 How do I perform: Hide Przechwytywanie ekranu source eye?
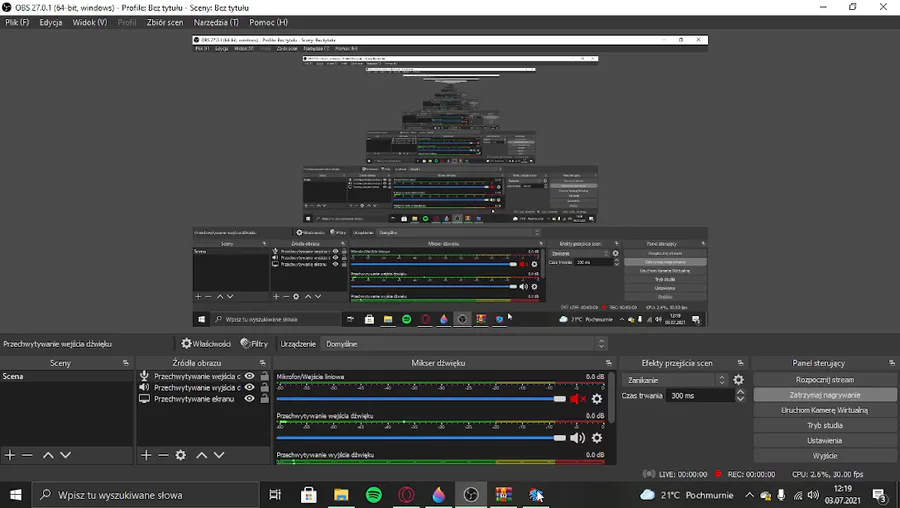(x=249, y=398)
